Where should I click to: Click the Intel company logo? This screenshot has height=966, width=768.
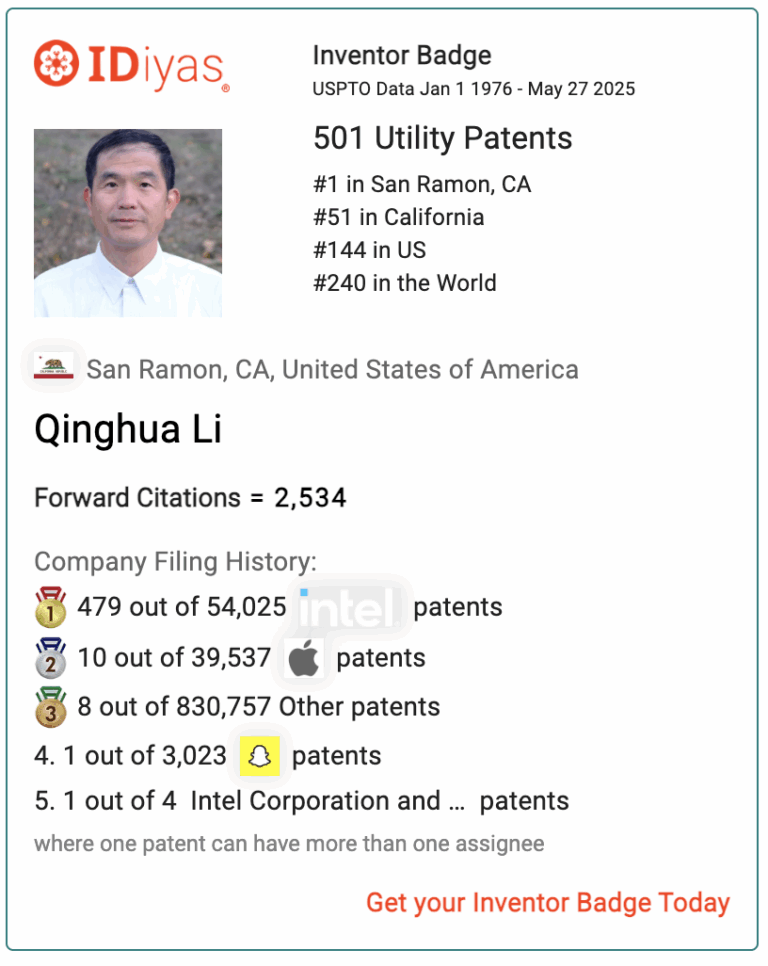pyautogui.click(x=349, y=608)
